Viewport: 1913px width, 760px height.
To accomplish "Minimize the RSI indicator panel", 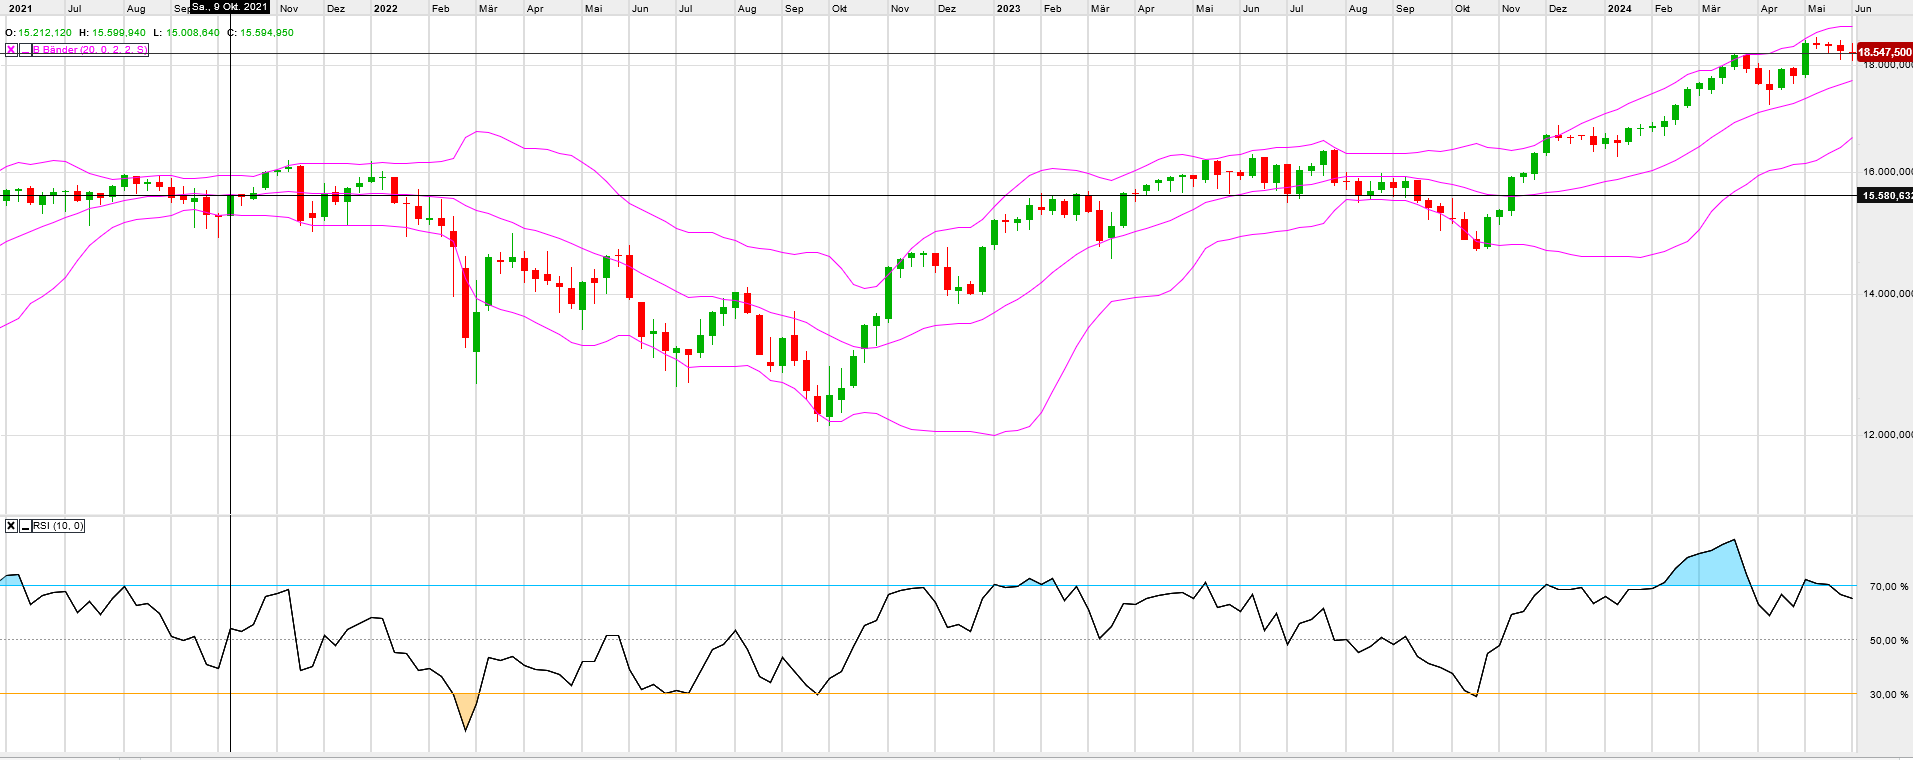I will 25,526.
